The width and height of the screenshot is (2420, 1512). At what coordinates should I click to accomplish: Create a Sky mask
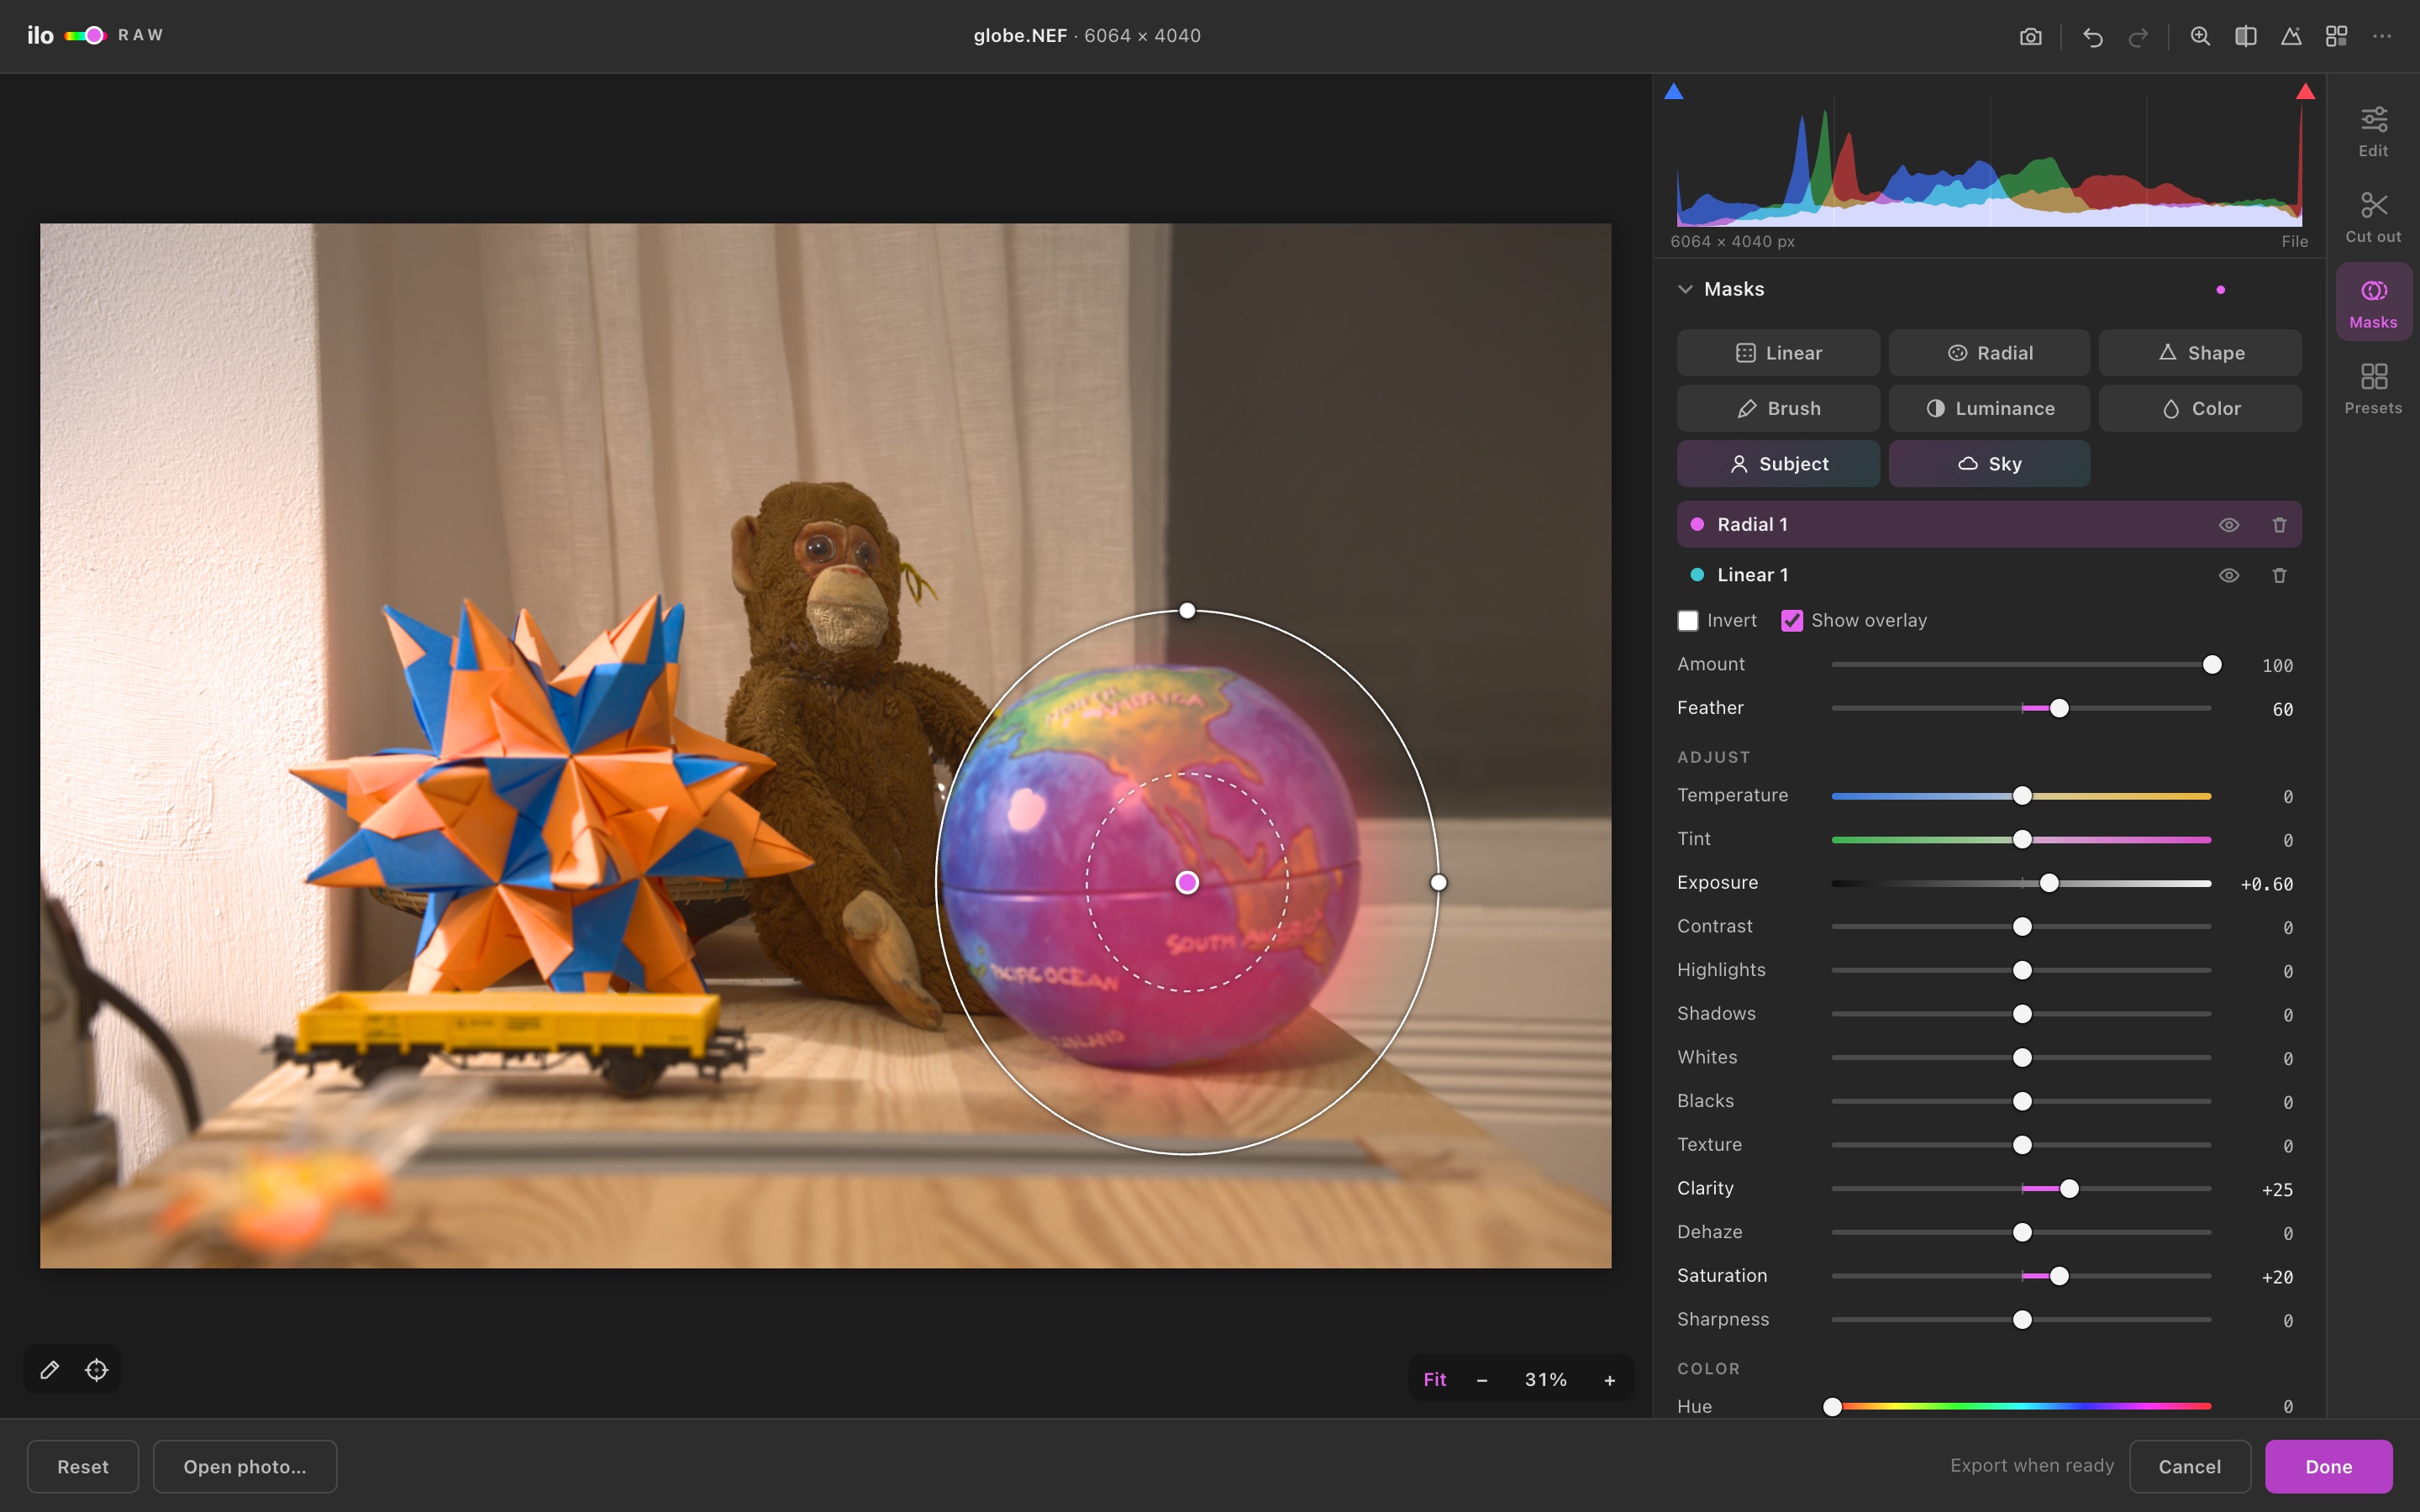(x=1989, y=464)
